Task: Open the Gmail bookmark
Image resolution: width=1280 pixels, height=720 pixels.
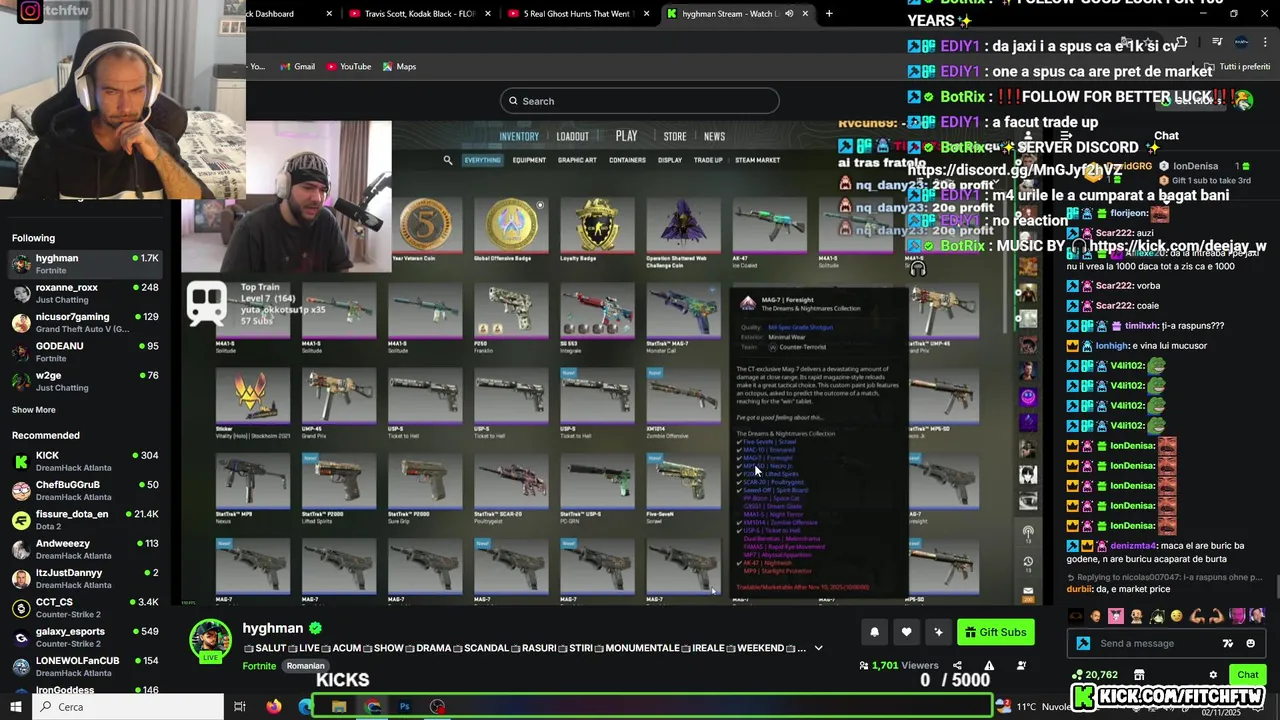Action: [297, 67]
